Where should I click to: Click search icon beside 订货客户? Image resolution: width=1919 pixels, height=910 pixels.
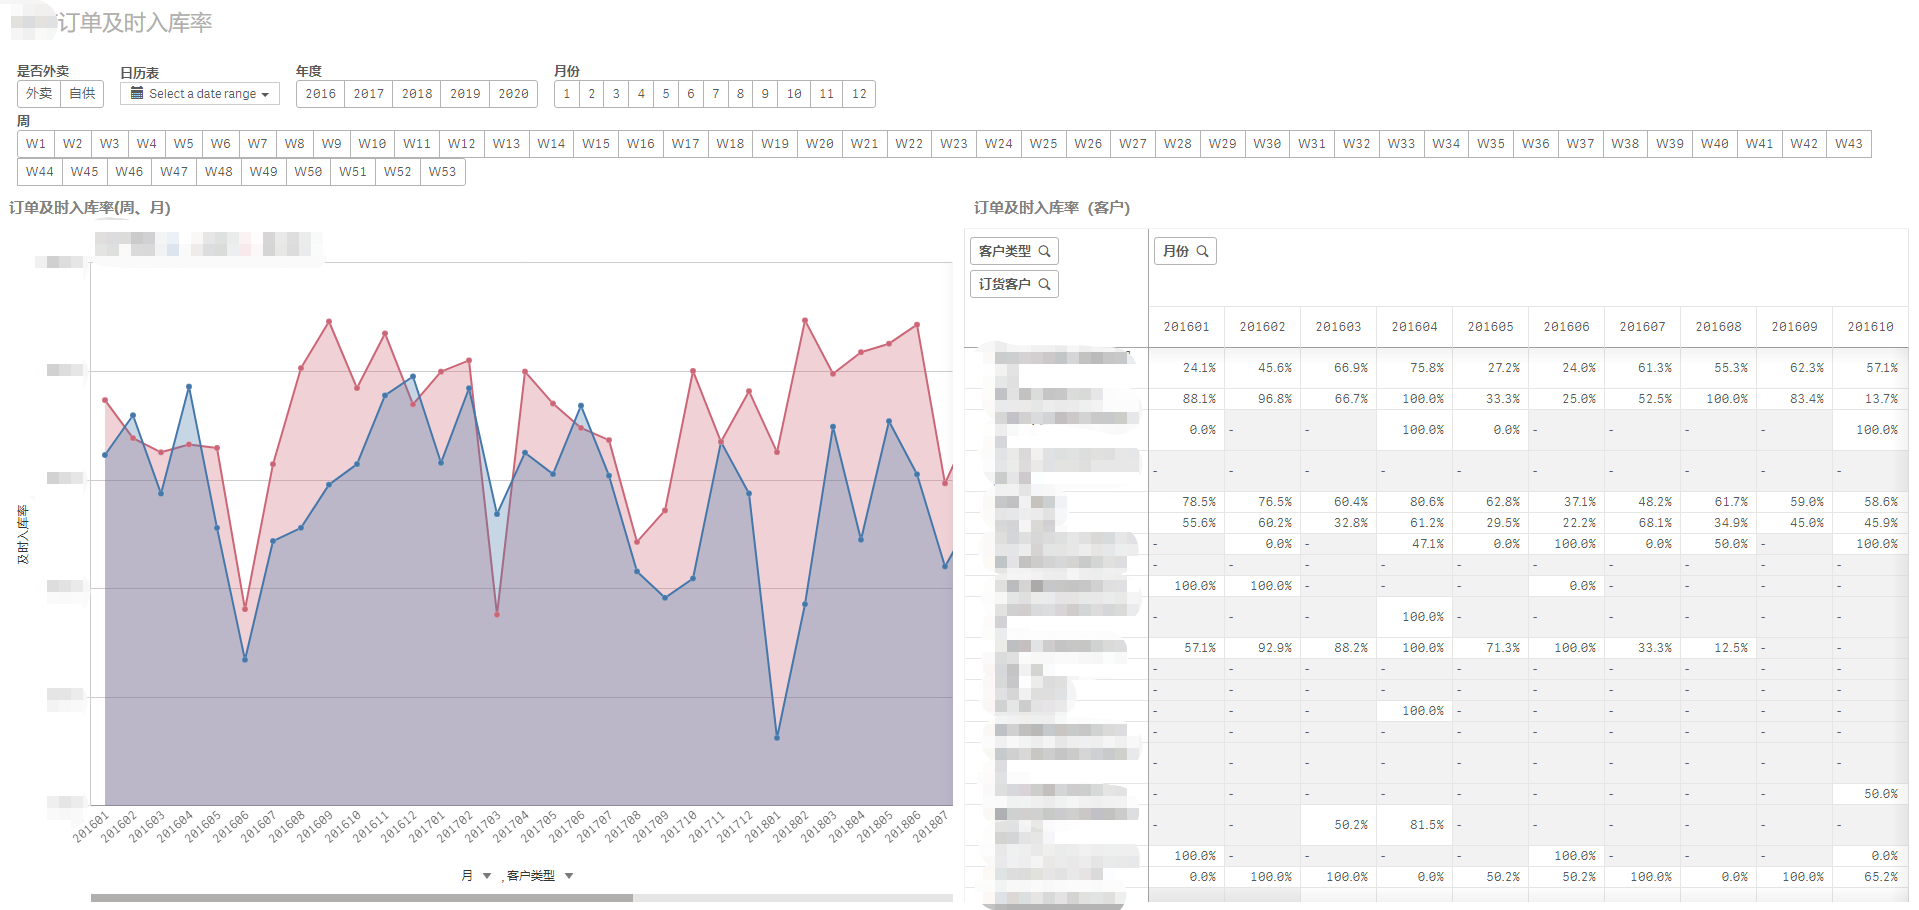point(1044,284)
